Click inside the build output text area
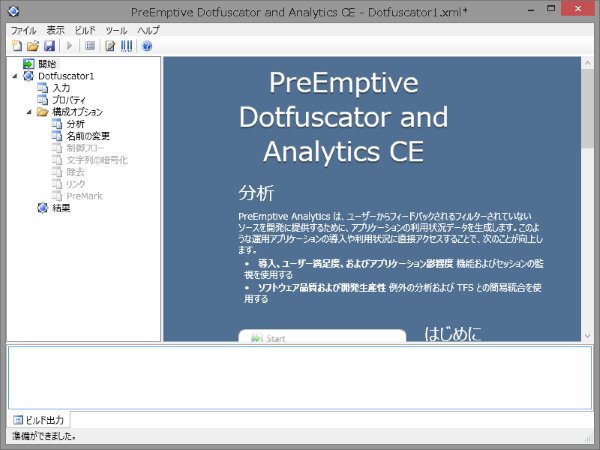This screenshot has width=600, height=450. pyautogui.click(x=300, y=378)
